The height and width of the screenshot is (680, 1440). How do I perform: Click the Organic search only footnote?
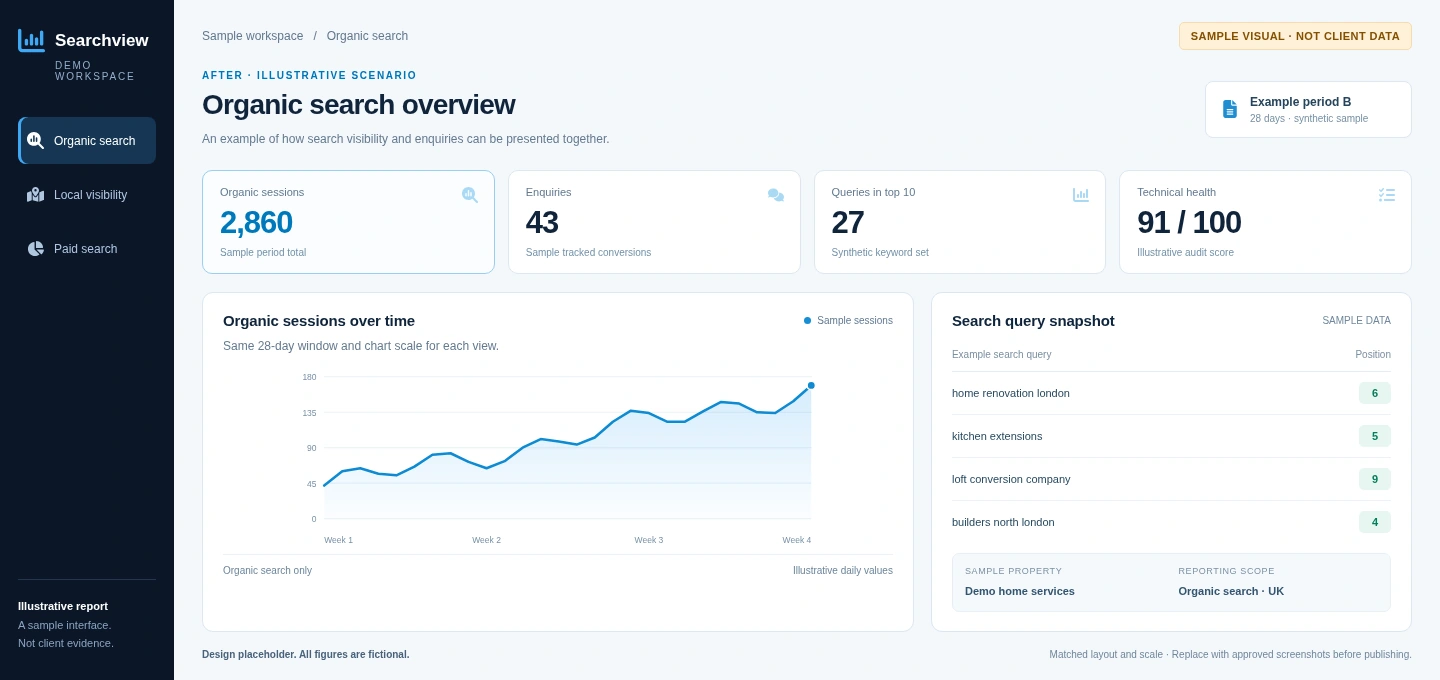(267, 571)
